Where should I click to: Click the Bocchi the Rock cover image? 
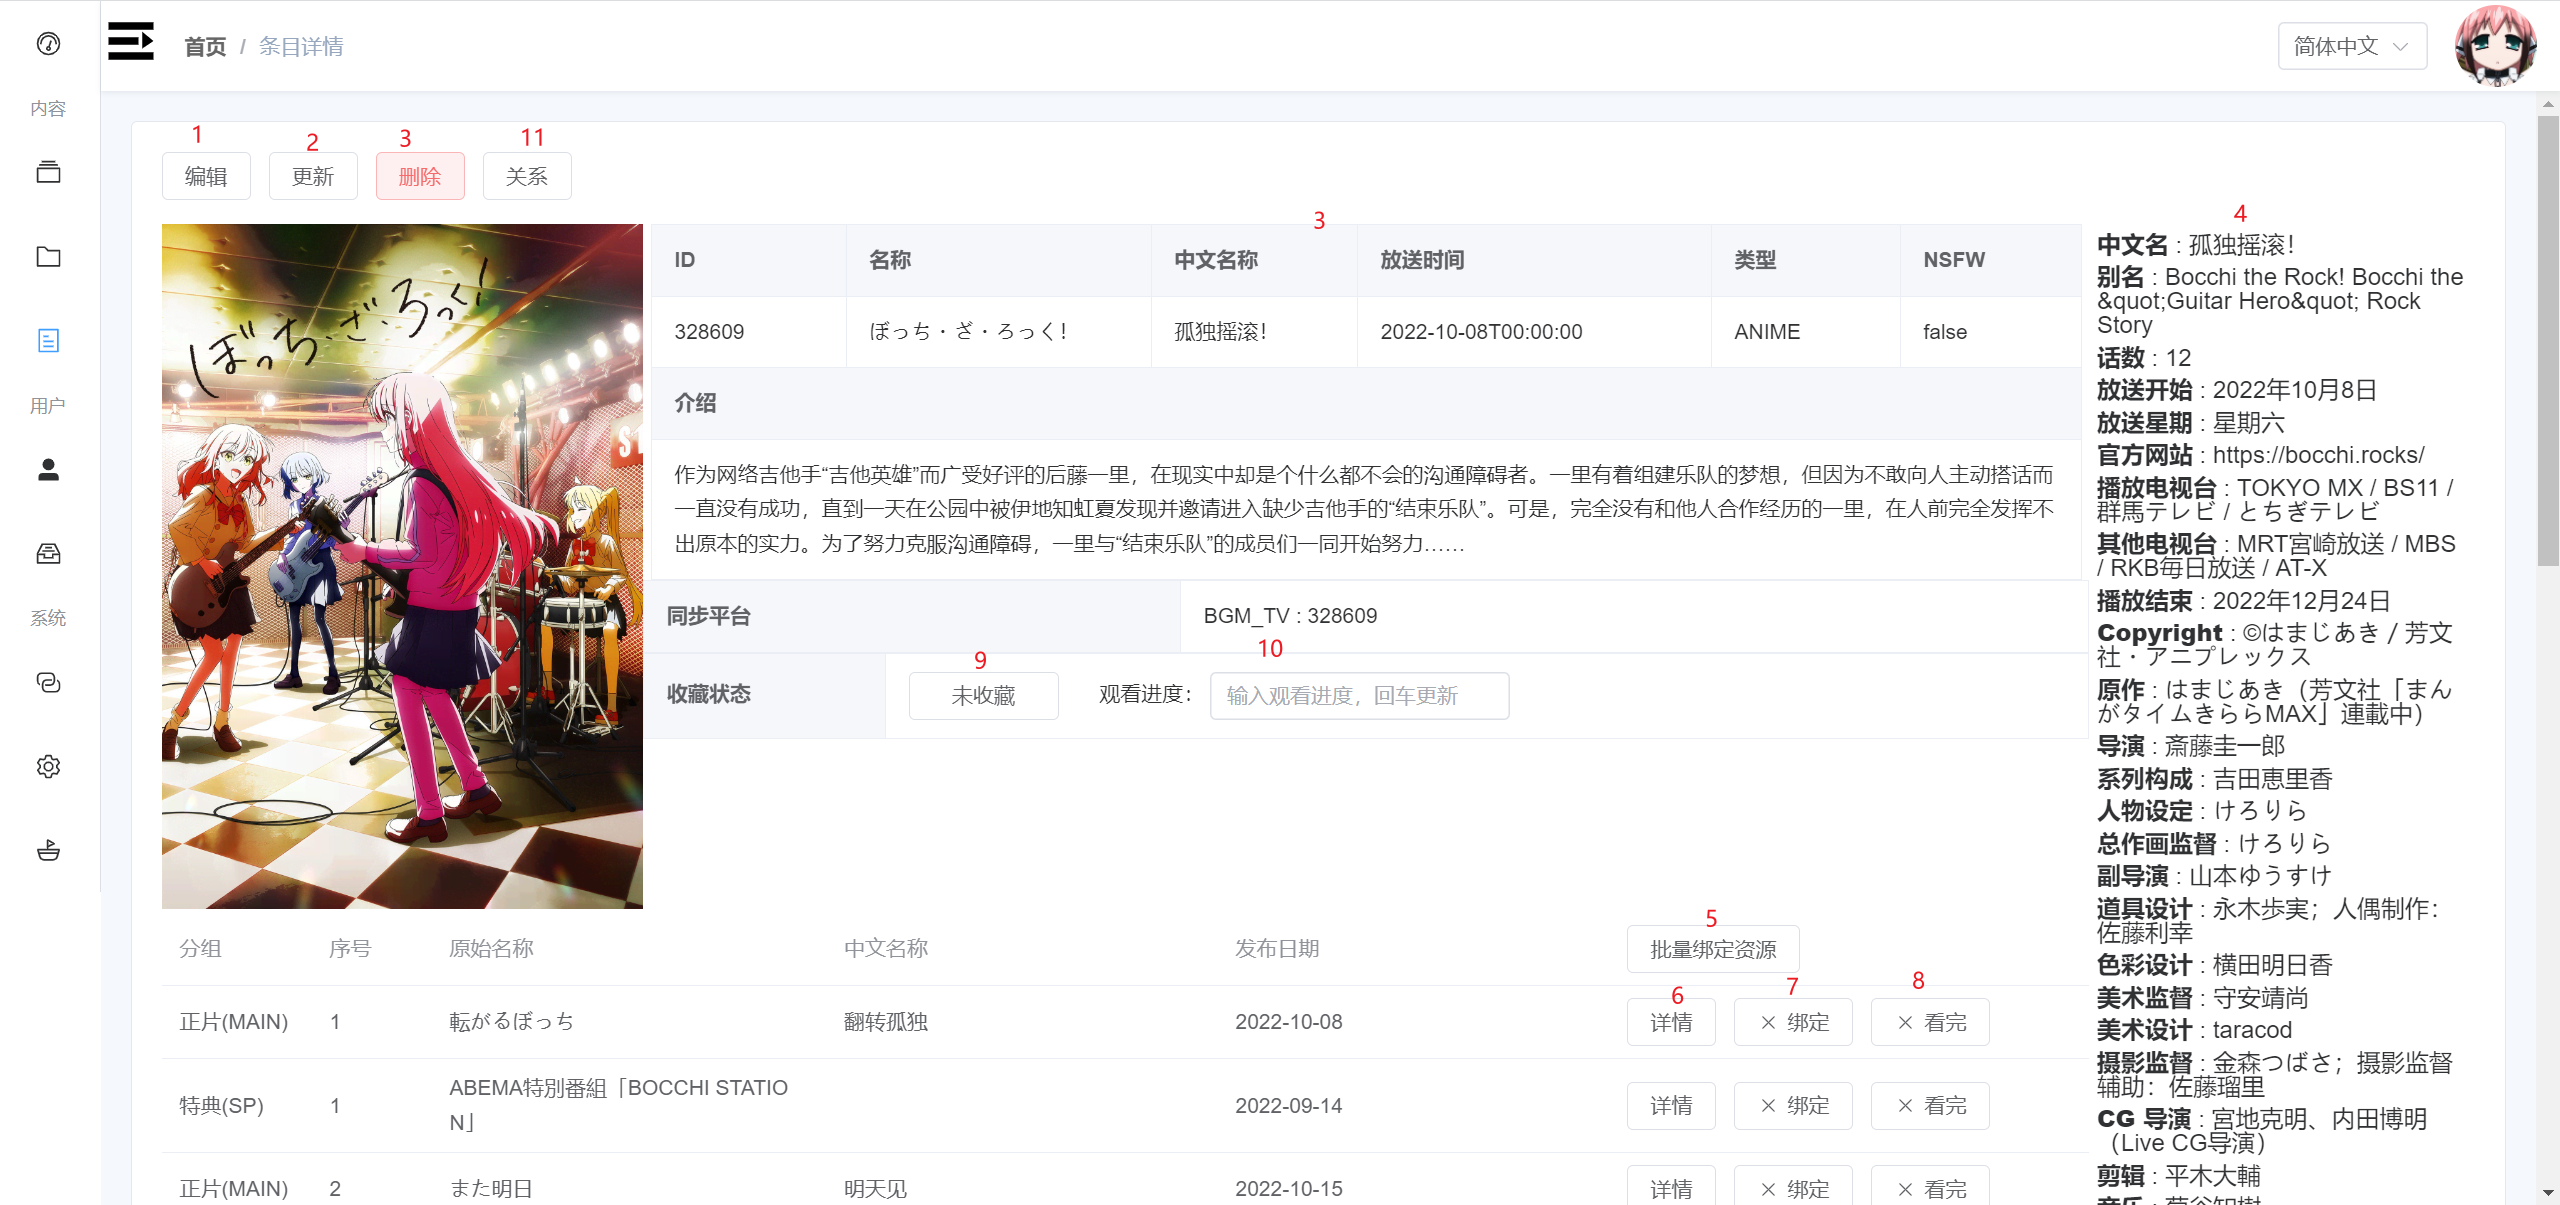click(402, 566)
